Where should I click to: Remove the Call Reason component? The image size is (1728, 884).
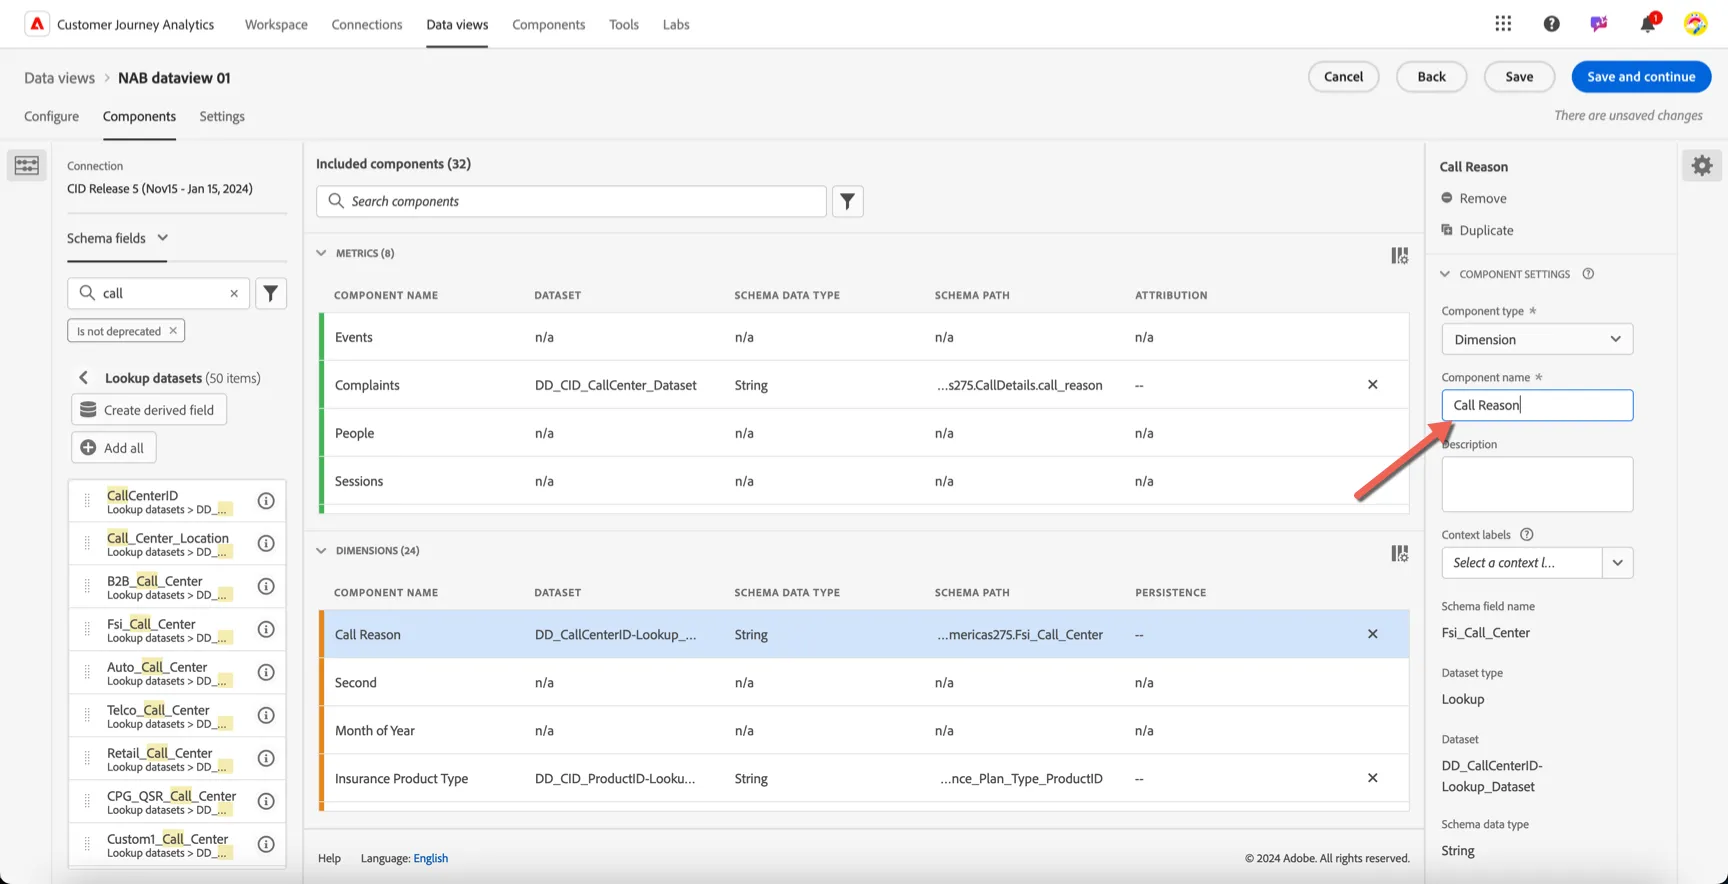1474,198
